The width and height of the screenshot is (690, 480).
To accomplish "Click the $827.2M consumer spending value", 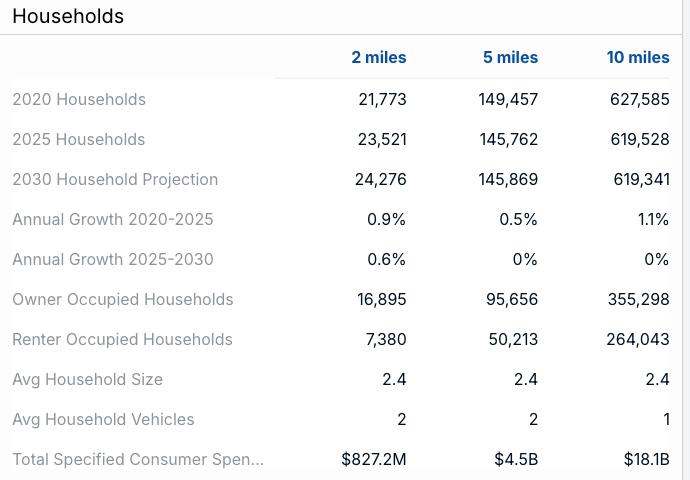I will pos(374,460).
